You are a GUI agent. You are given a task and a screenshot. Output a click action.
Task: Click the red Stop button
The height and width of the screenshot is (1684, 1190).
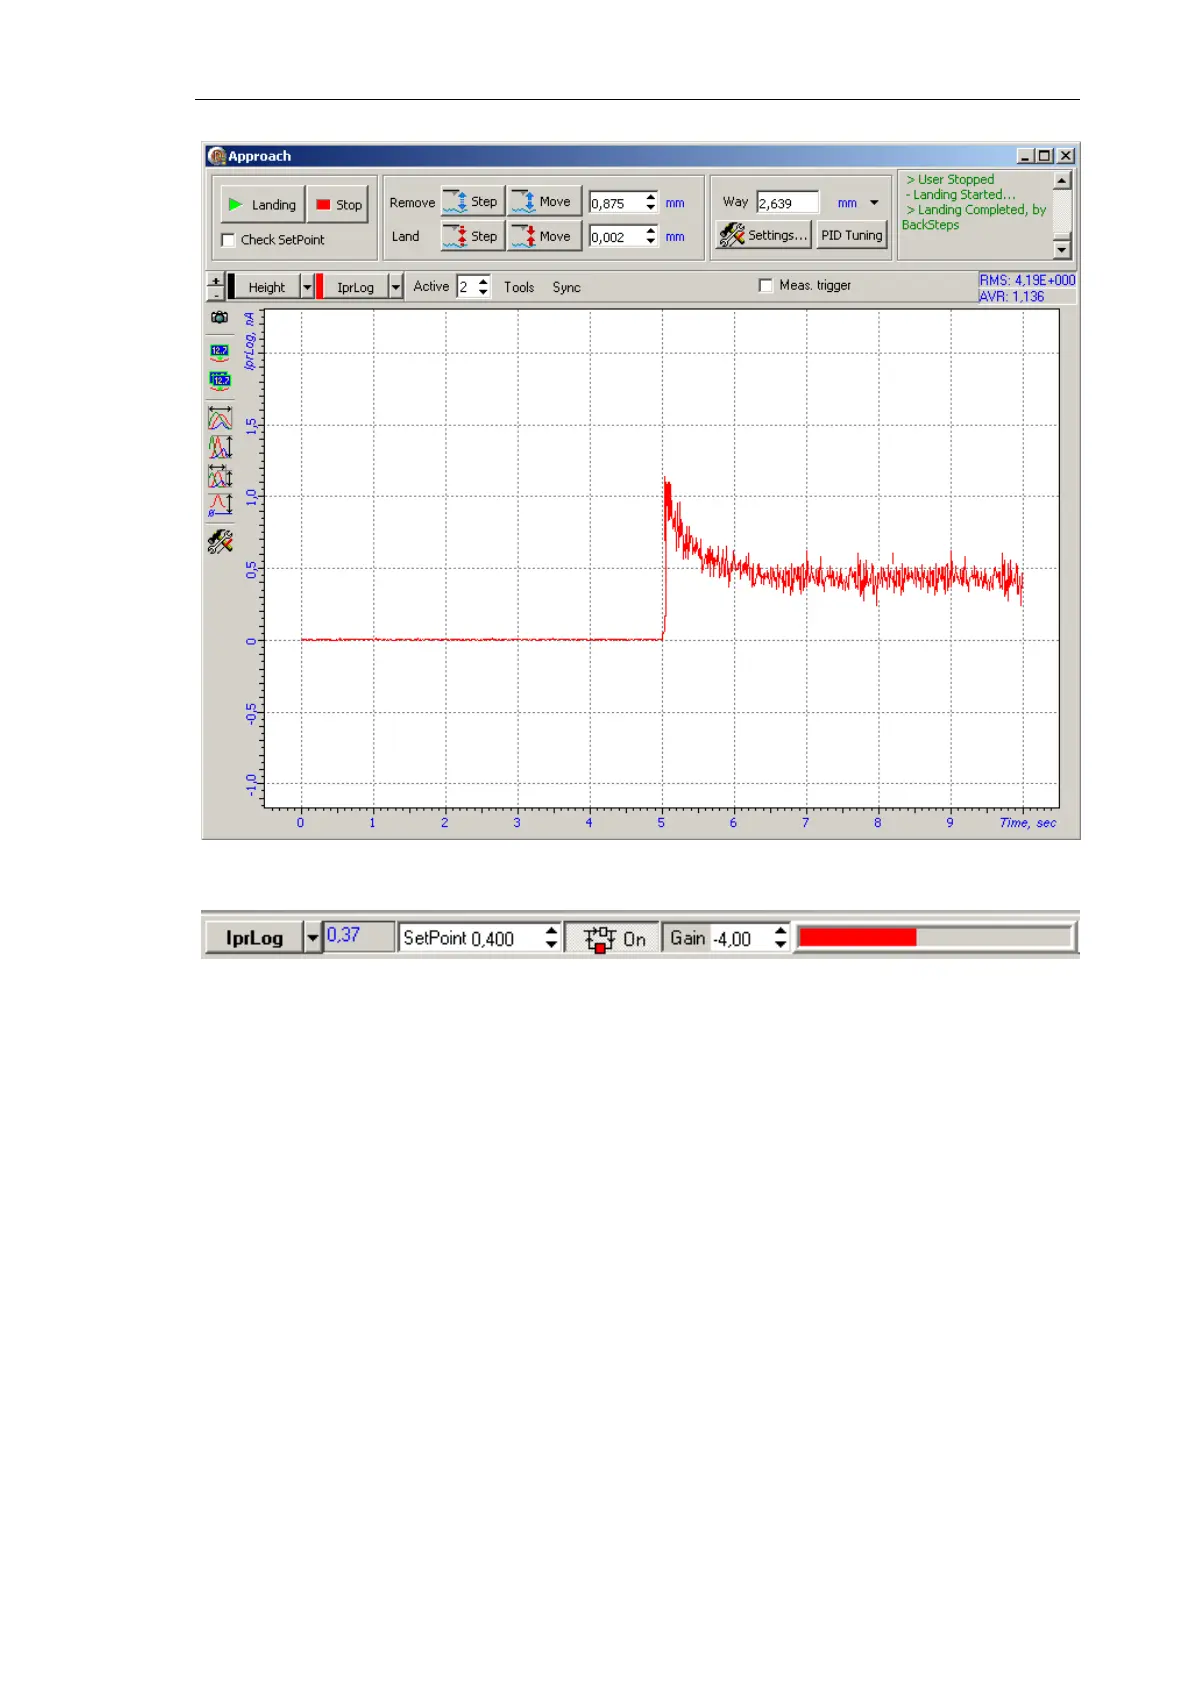click(338, 204)
